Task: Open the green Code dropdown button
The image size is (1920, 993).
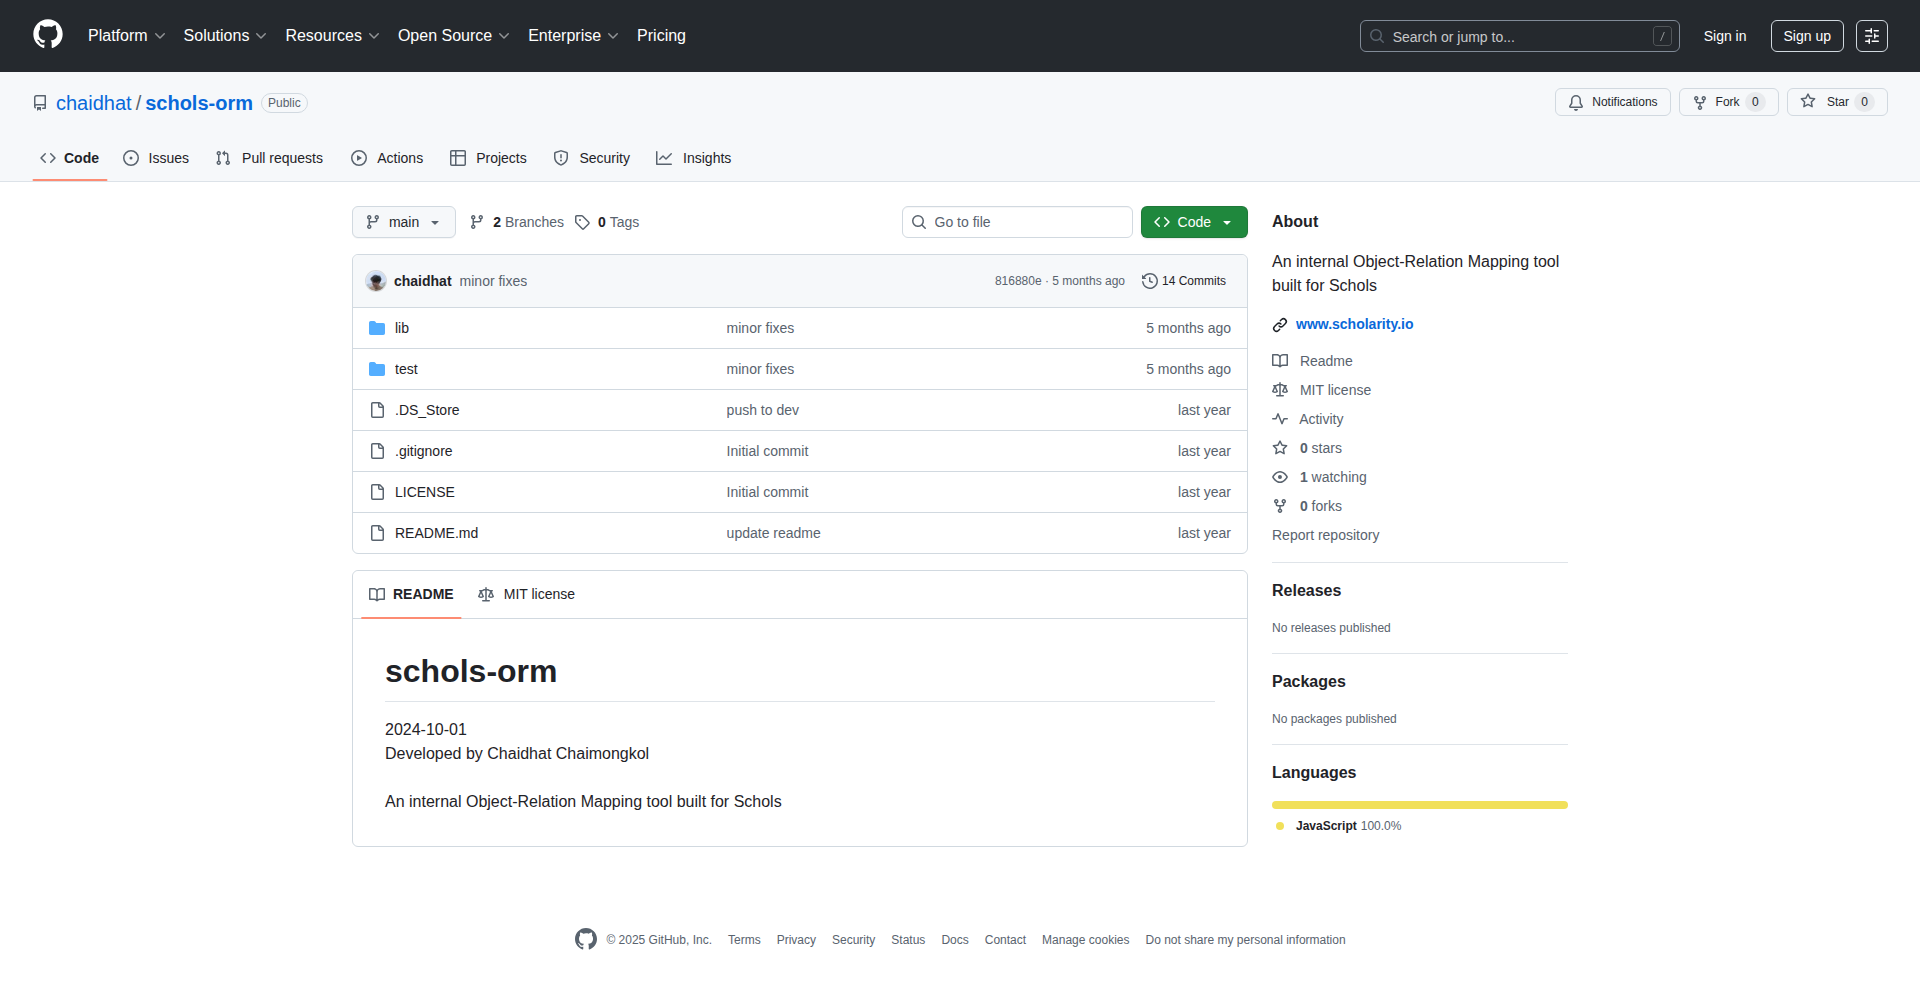Action: pyautogui.click(x=1194, y=222)
